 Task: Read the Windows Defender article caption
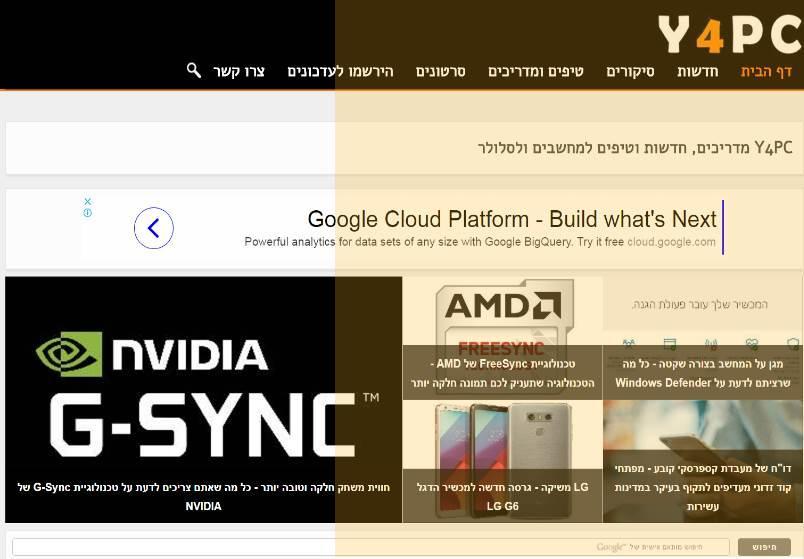pos(703,373)
